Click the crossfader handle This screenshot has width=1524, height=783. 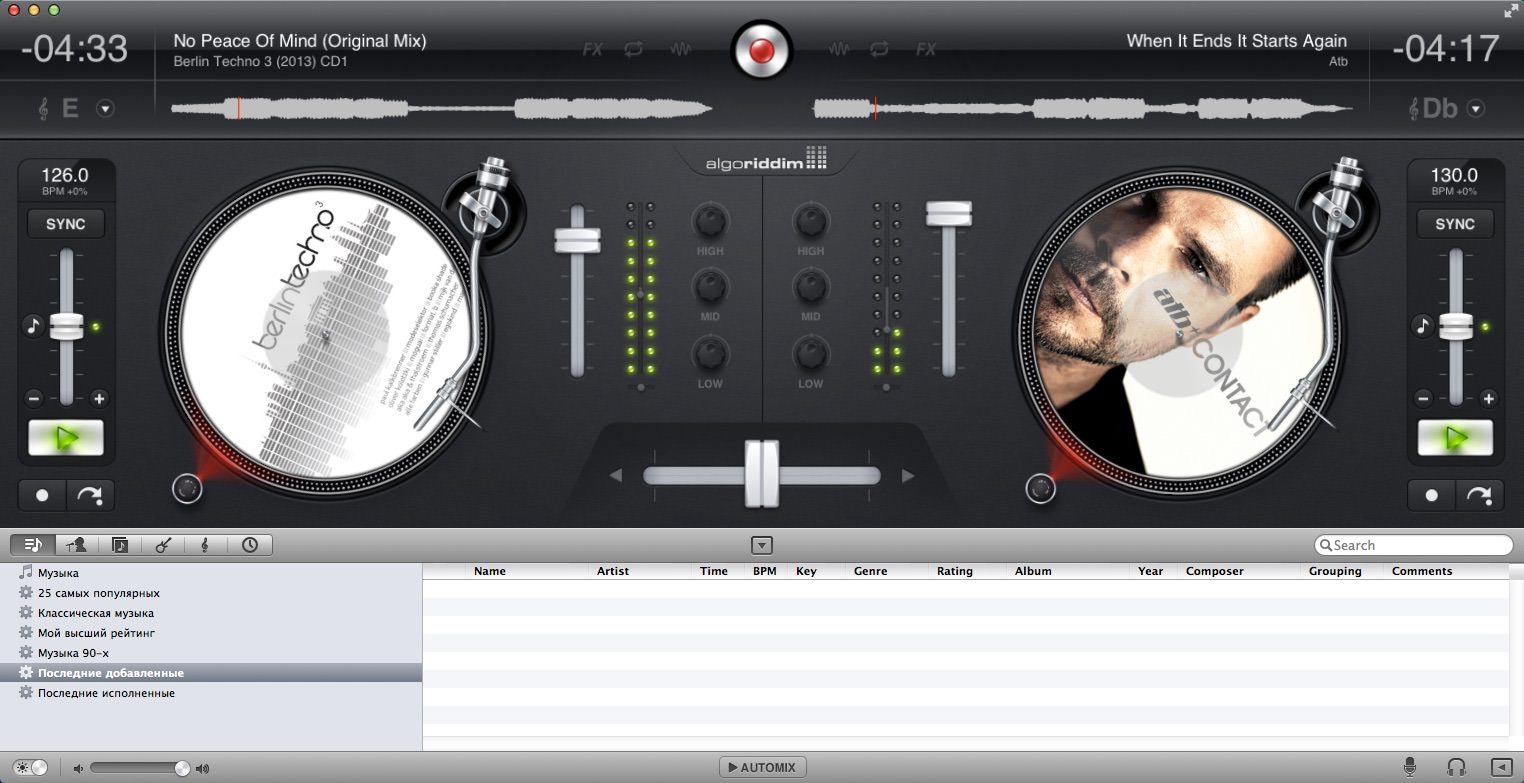pyautogui.click(x=761, y=474)
